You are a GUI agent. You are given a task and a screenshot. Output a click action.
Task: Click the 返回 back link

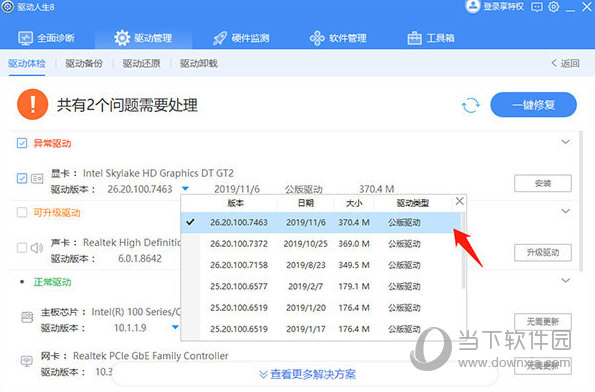[x=565, y=63]
